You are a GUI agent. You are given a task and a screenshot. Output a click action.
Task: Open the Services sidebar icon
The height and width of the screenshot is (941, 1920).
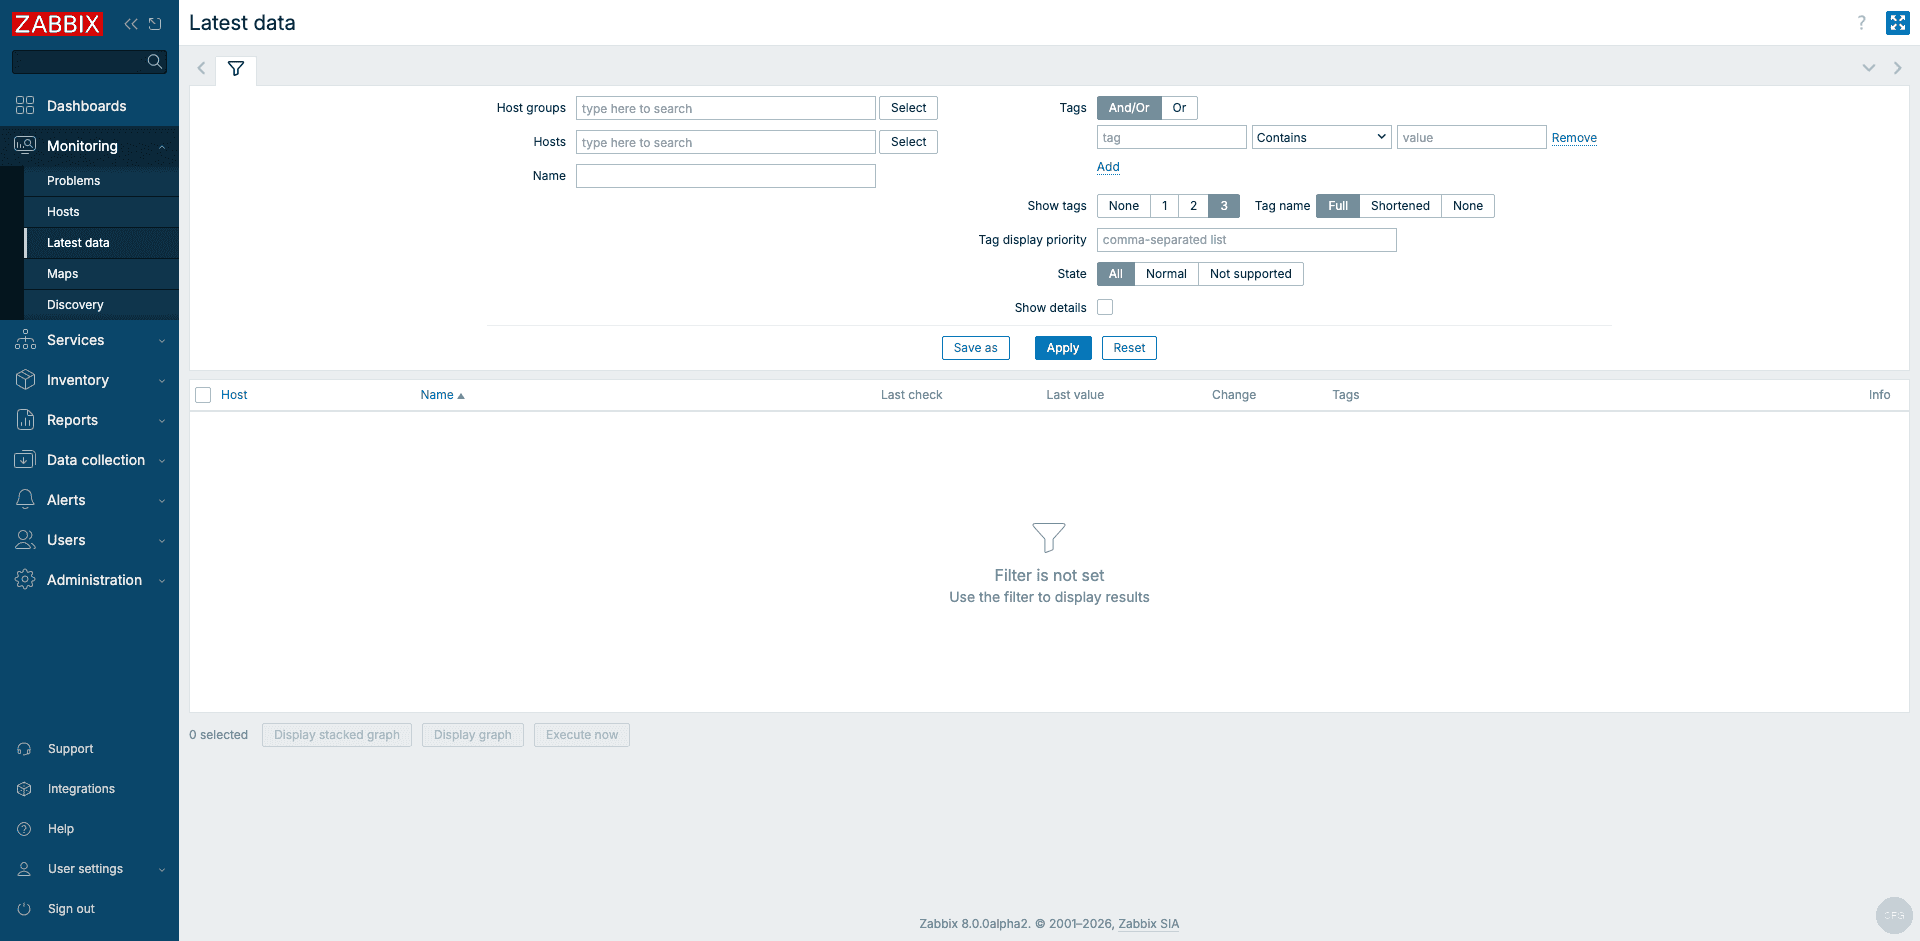point(24,340)
